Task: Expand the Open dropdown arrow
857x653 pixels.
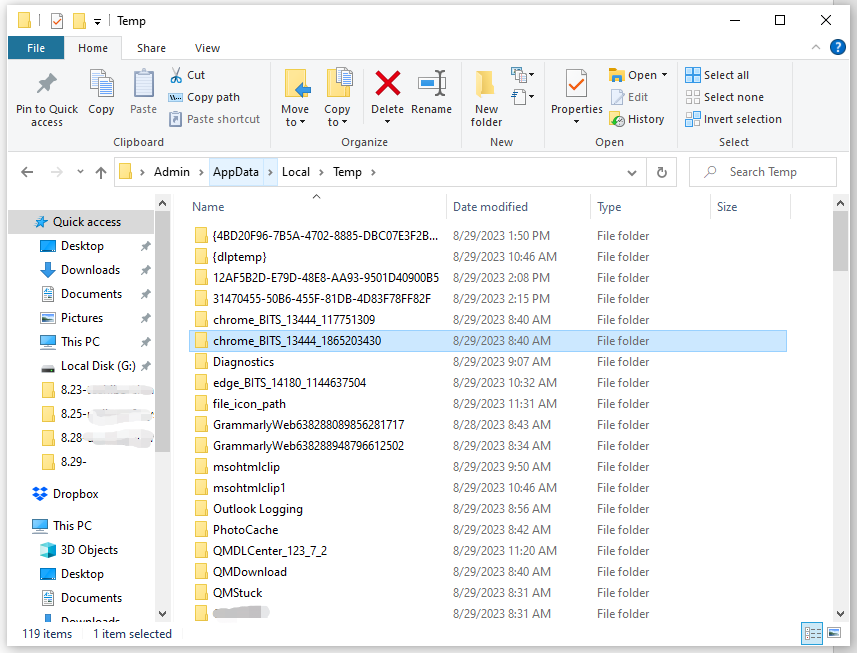Action: coord(665,75)
